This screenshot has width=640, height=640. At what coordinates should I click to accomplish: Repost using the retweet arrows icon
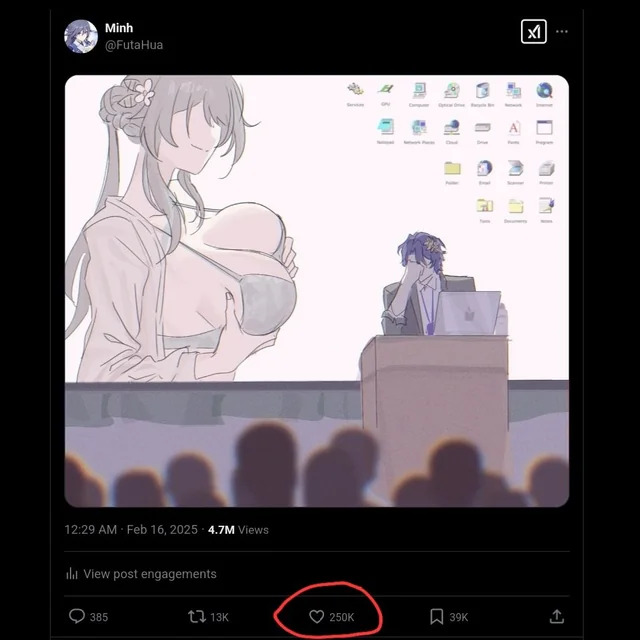tap(197, 616)
